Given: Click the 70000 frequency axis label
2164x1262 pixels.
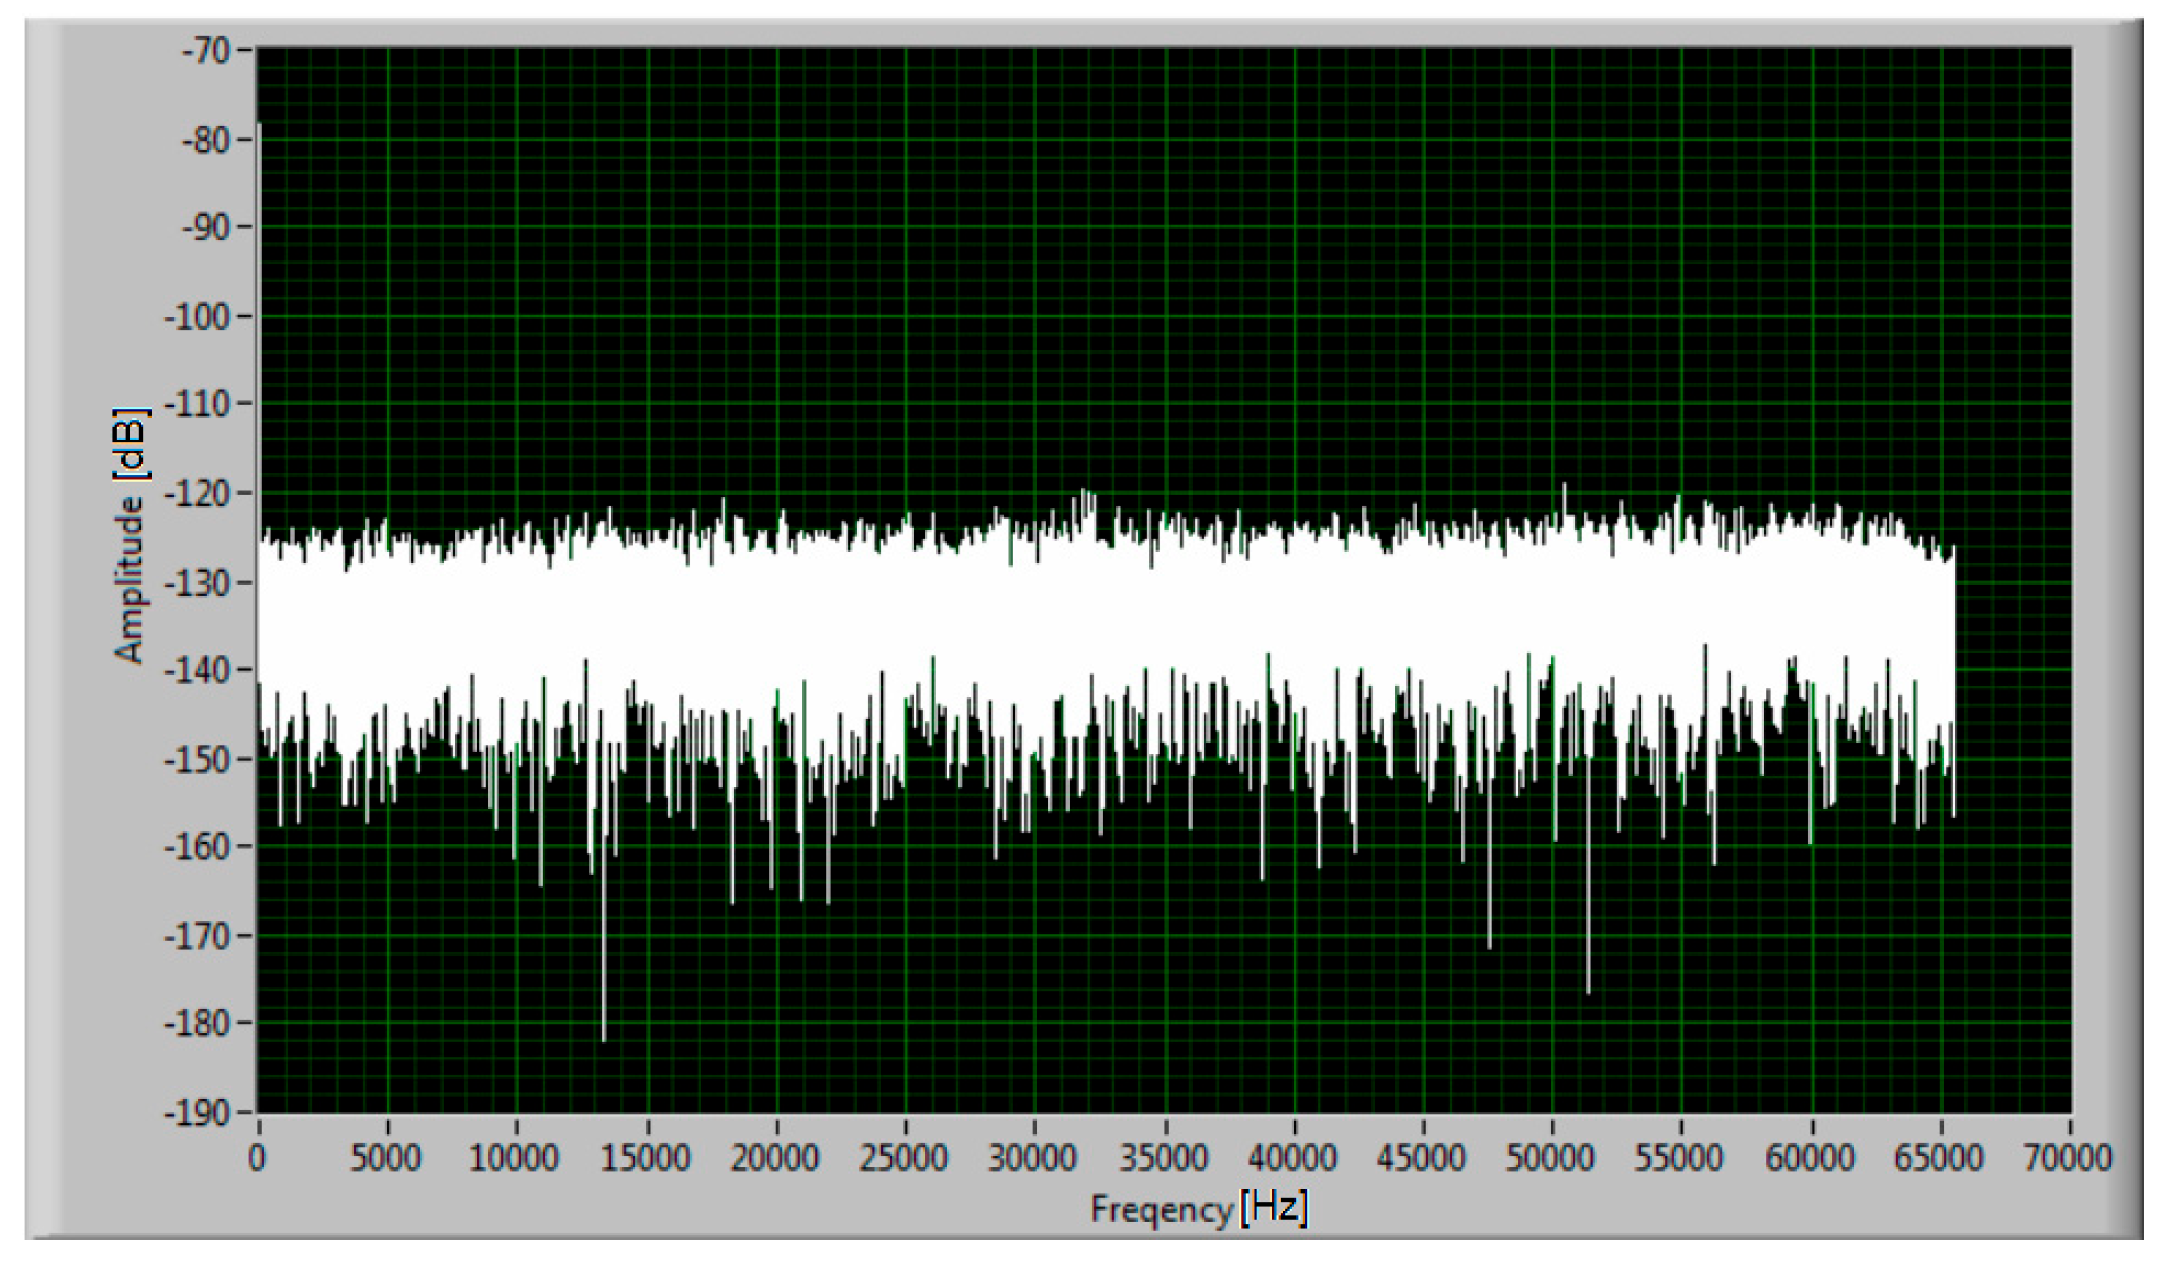Looking at the screenshot, I should pos(2067,1158).
